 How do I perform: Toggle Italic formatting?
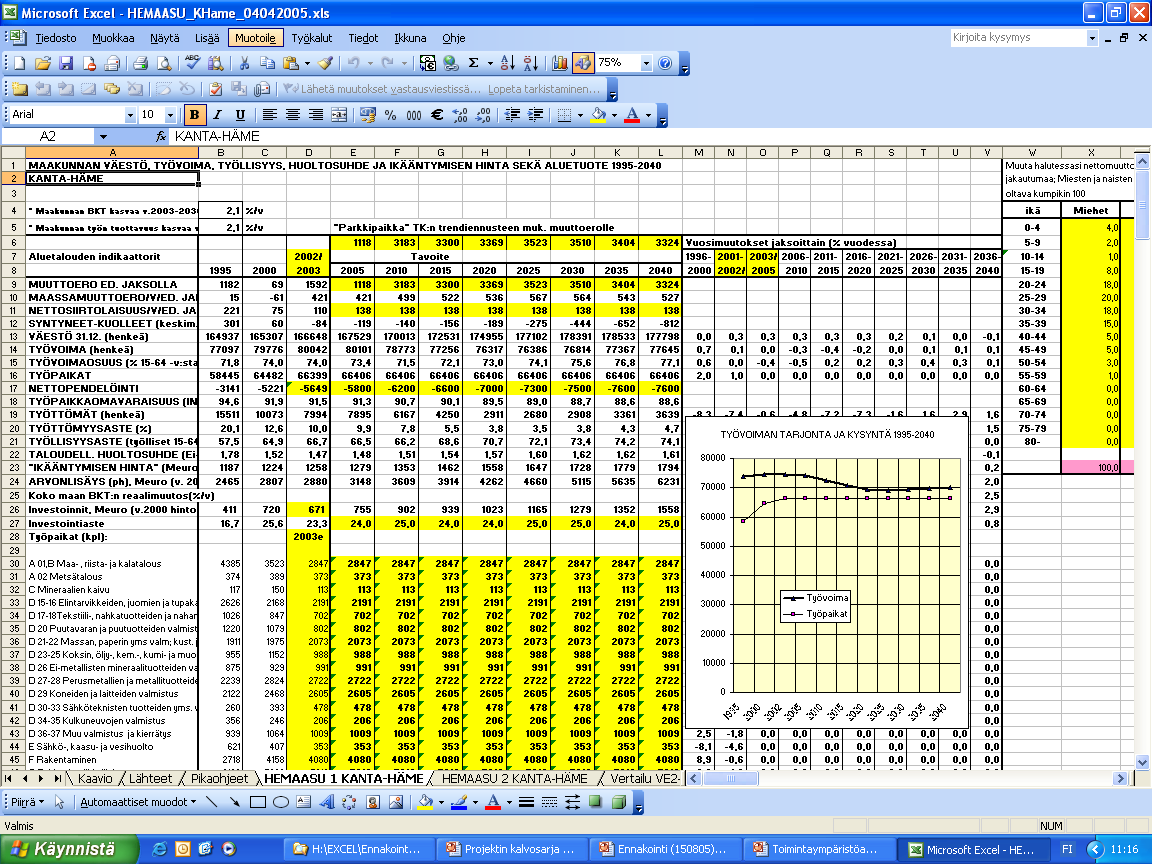pyautogui.click(x=217, y=115)
